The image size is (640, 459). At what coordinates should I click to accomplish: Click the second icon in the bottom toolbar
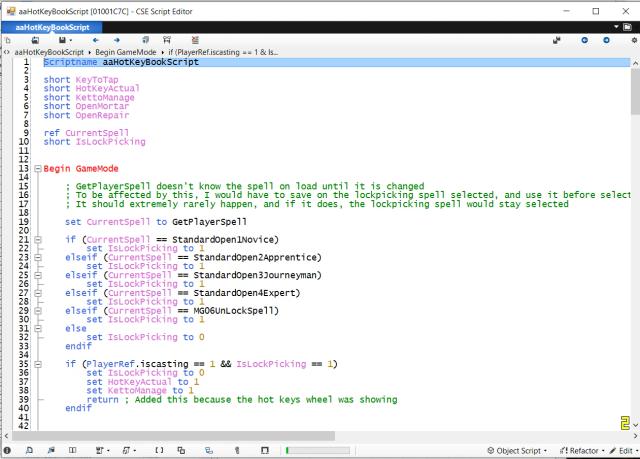[x=29, y=450]
